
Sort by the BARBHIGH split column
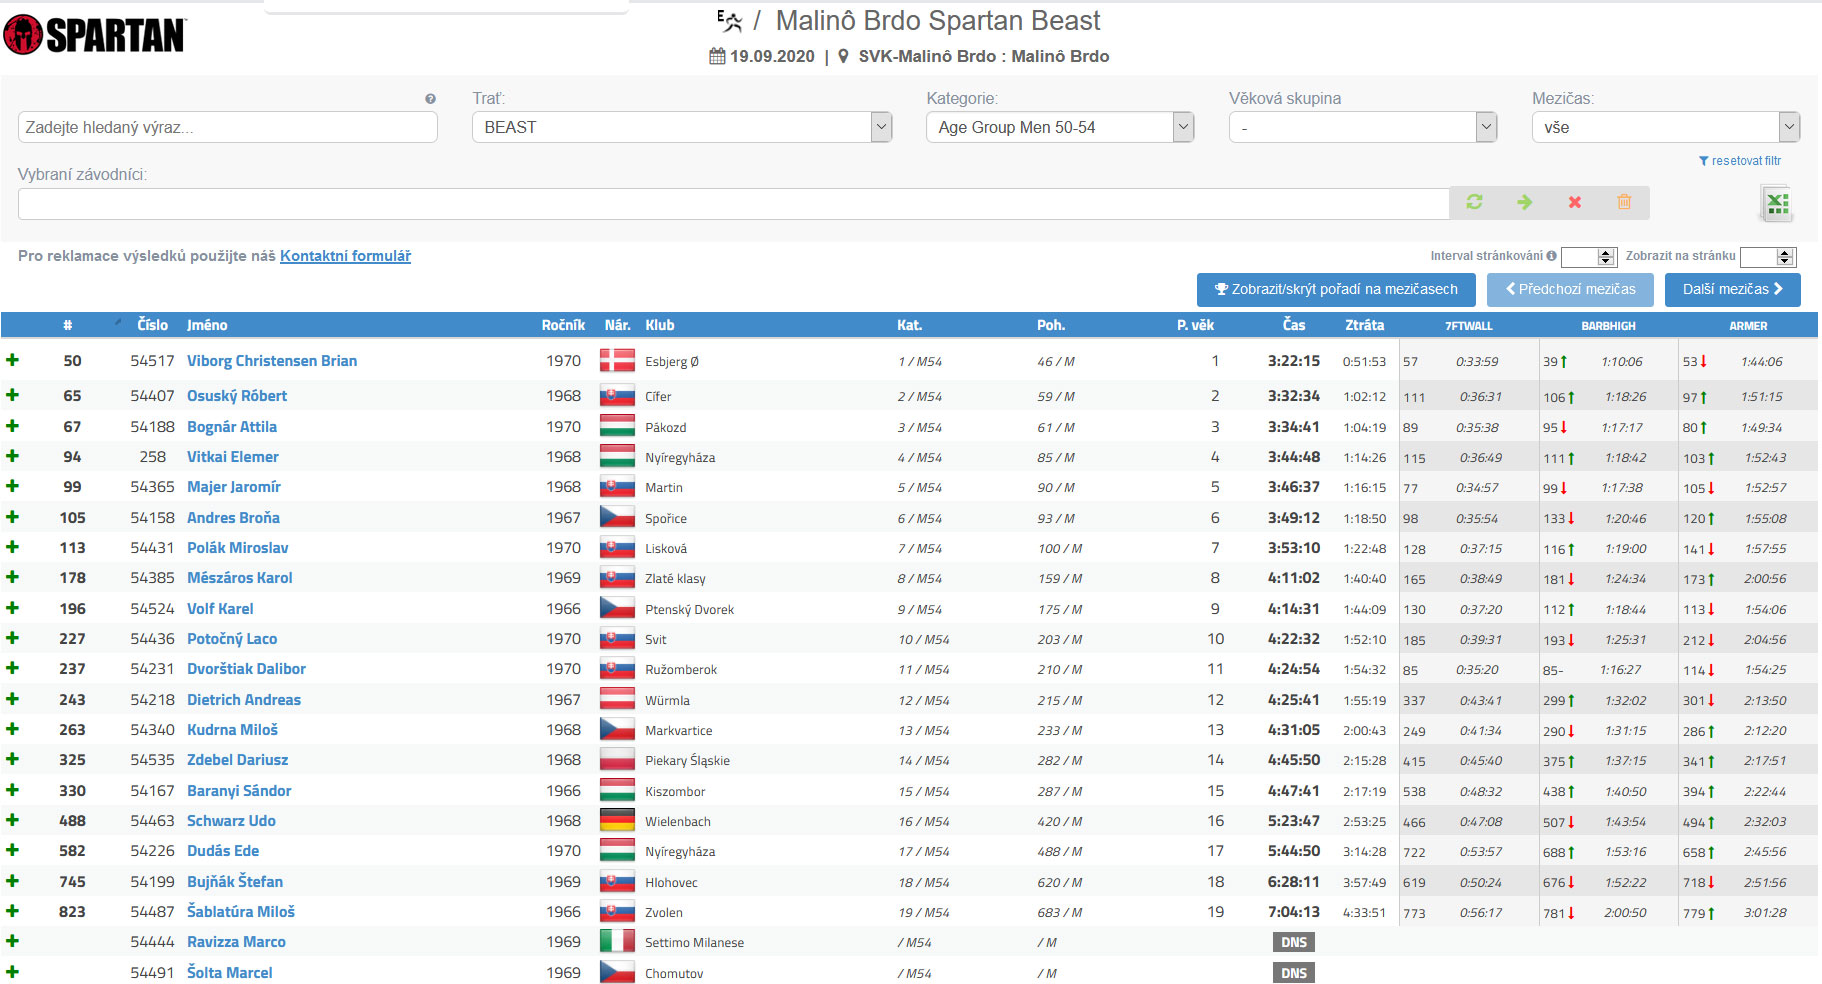pyautogui.click(x=1608, y=326)
